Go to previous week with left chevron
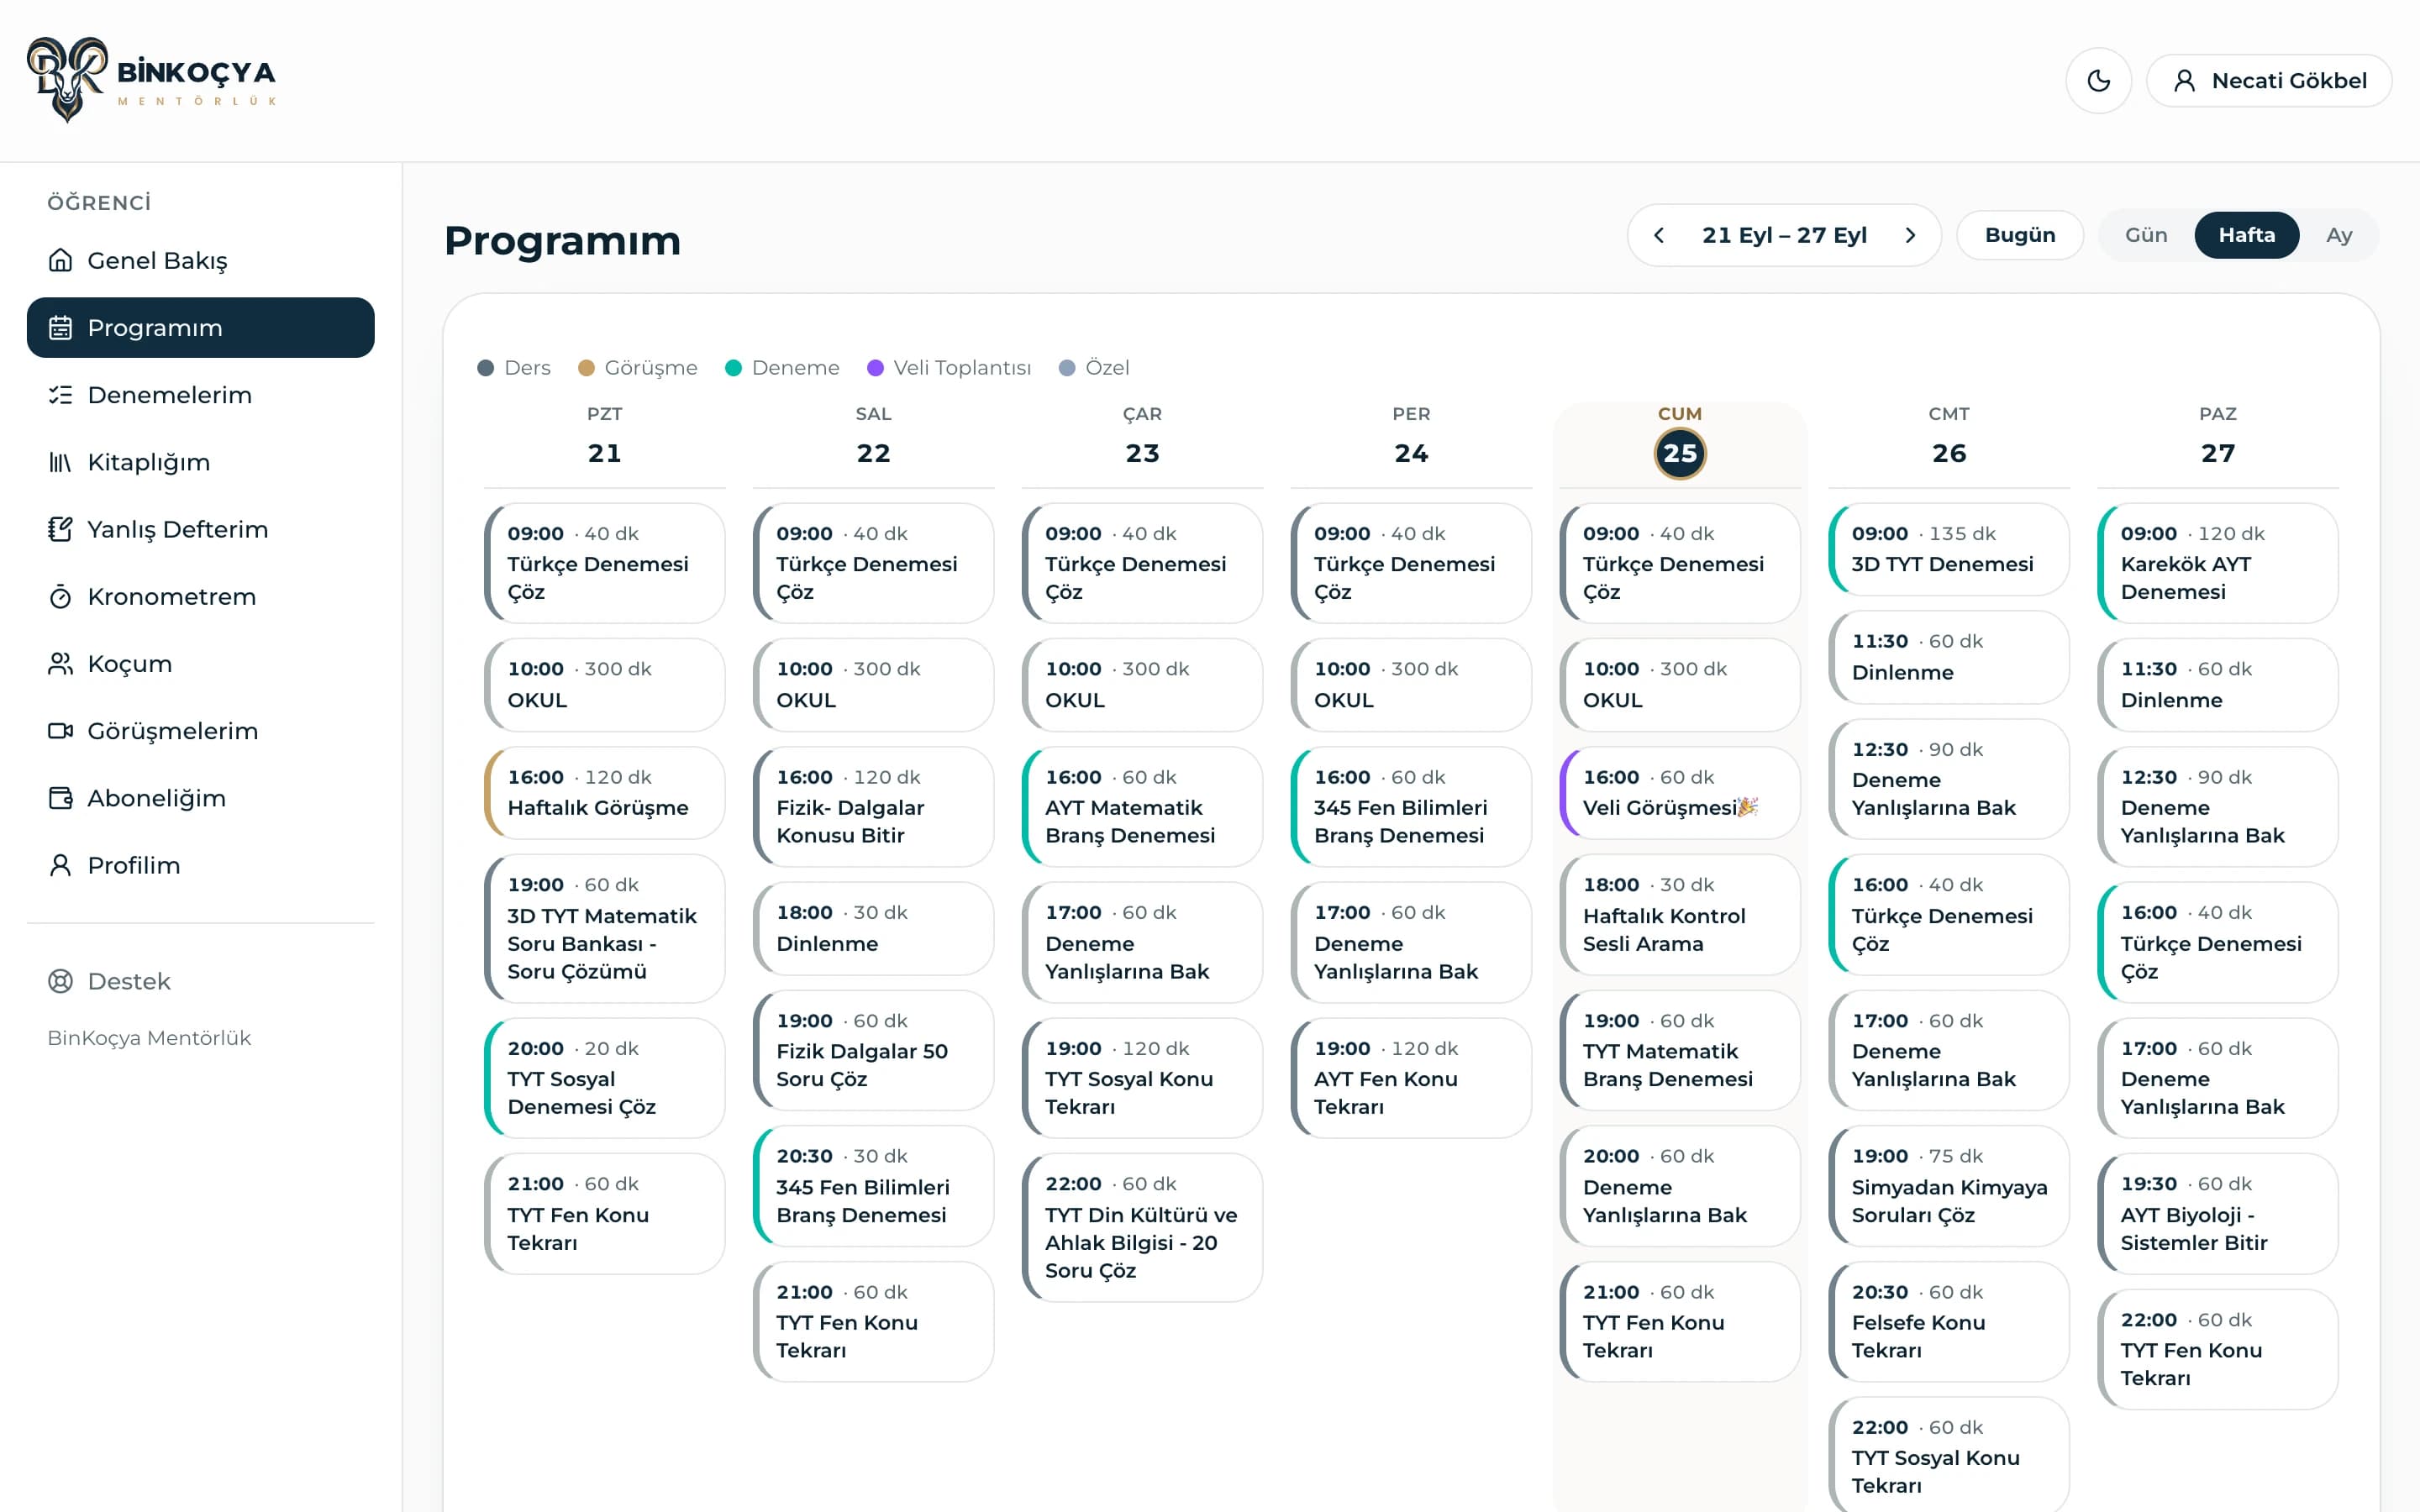This screenshot has width=2420, height=1512. click(1659, 235)
